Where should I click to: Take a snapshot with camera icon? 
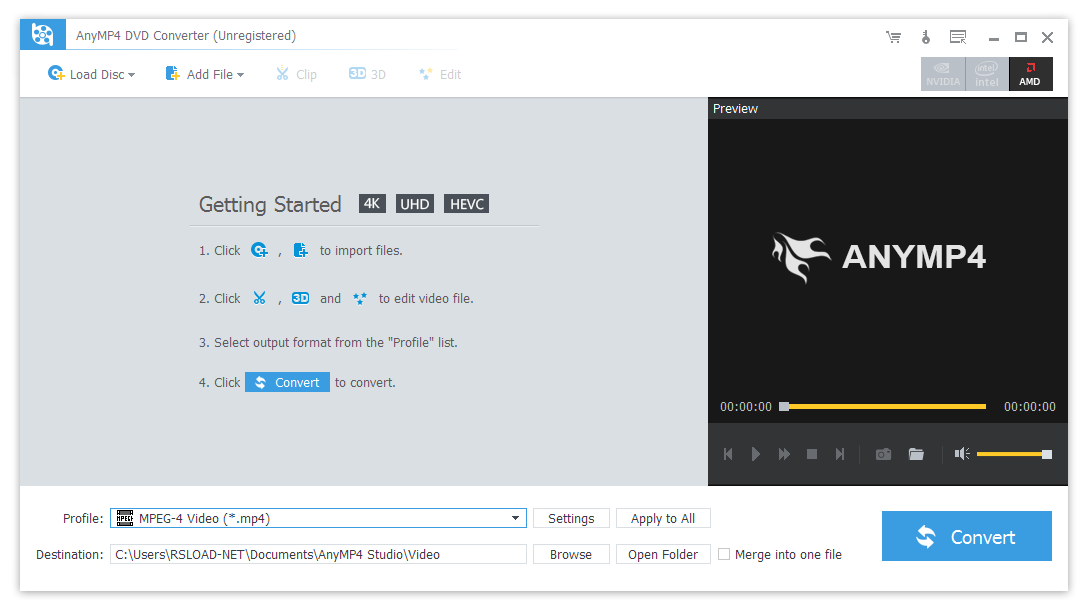pyautogui.click(x=883, y=454)
